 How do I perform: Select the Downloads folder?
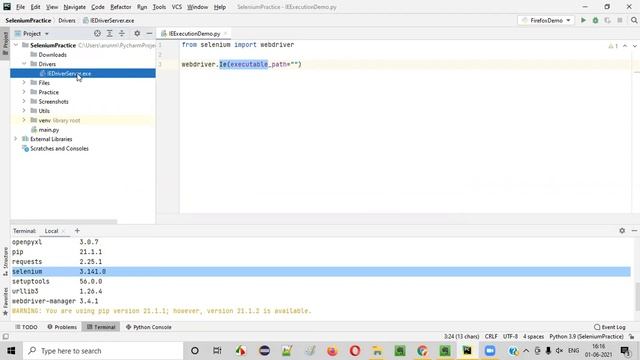point(52,55)
